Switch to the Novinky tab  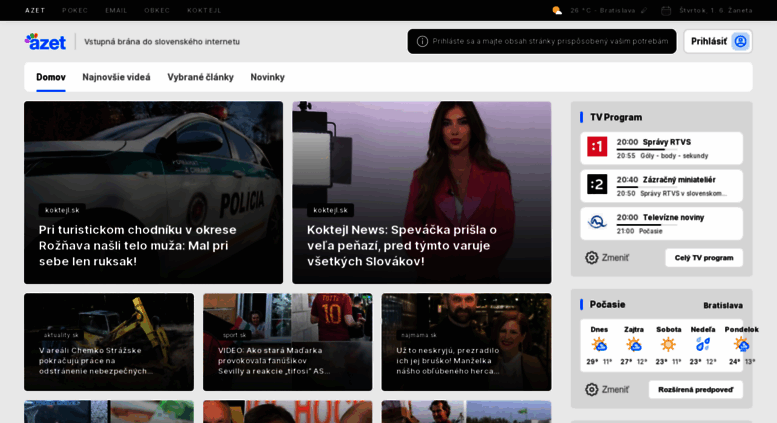coord(268,77)
